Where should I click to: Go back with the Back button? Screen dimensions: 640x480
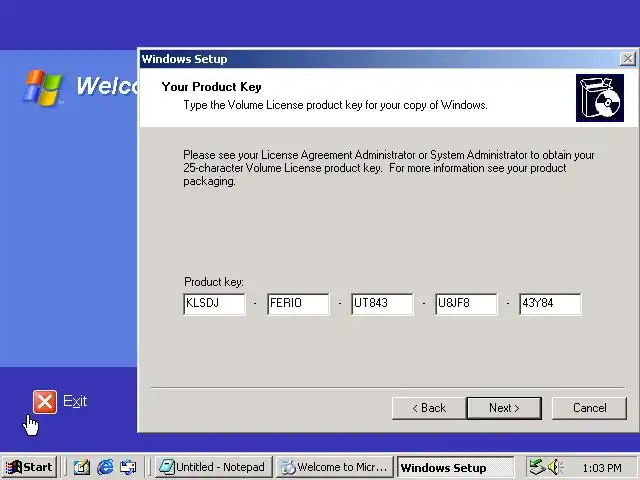click(429, 408)
